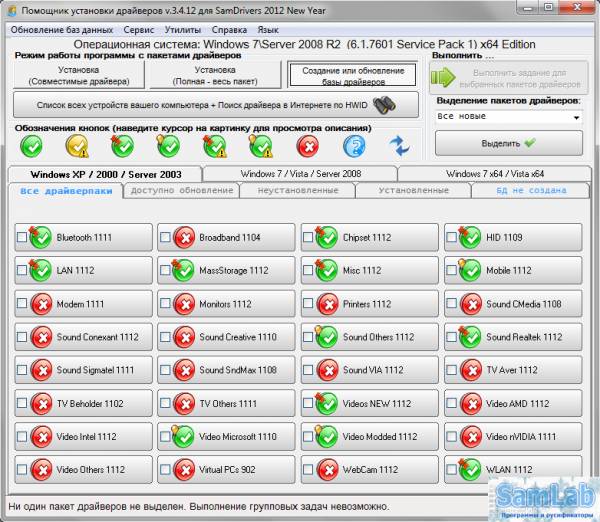Check the Video Intel 1112 checkbox
This screenshot has width=600, height=522.
point(22,437)
